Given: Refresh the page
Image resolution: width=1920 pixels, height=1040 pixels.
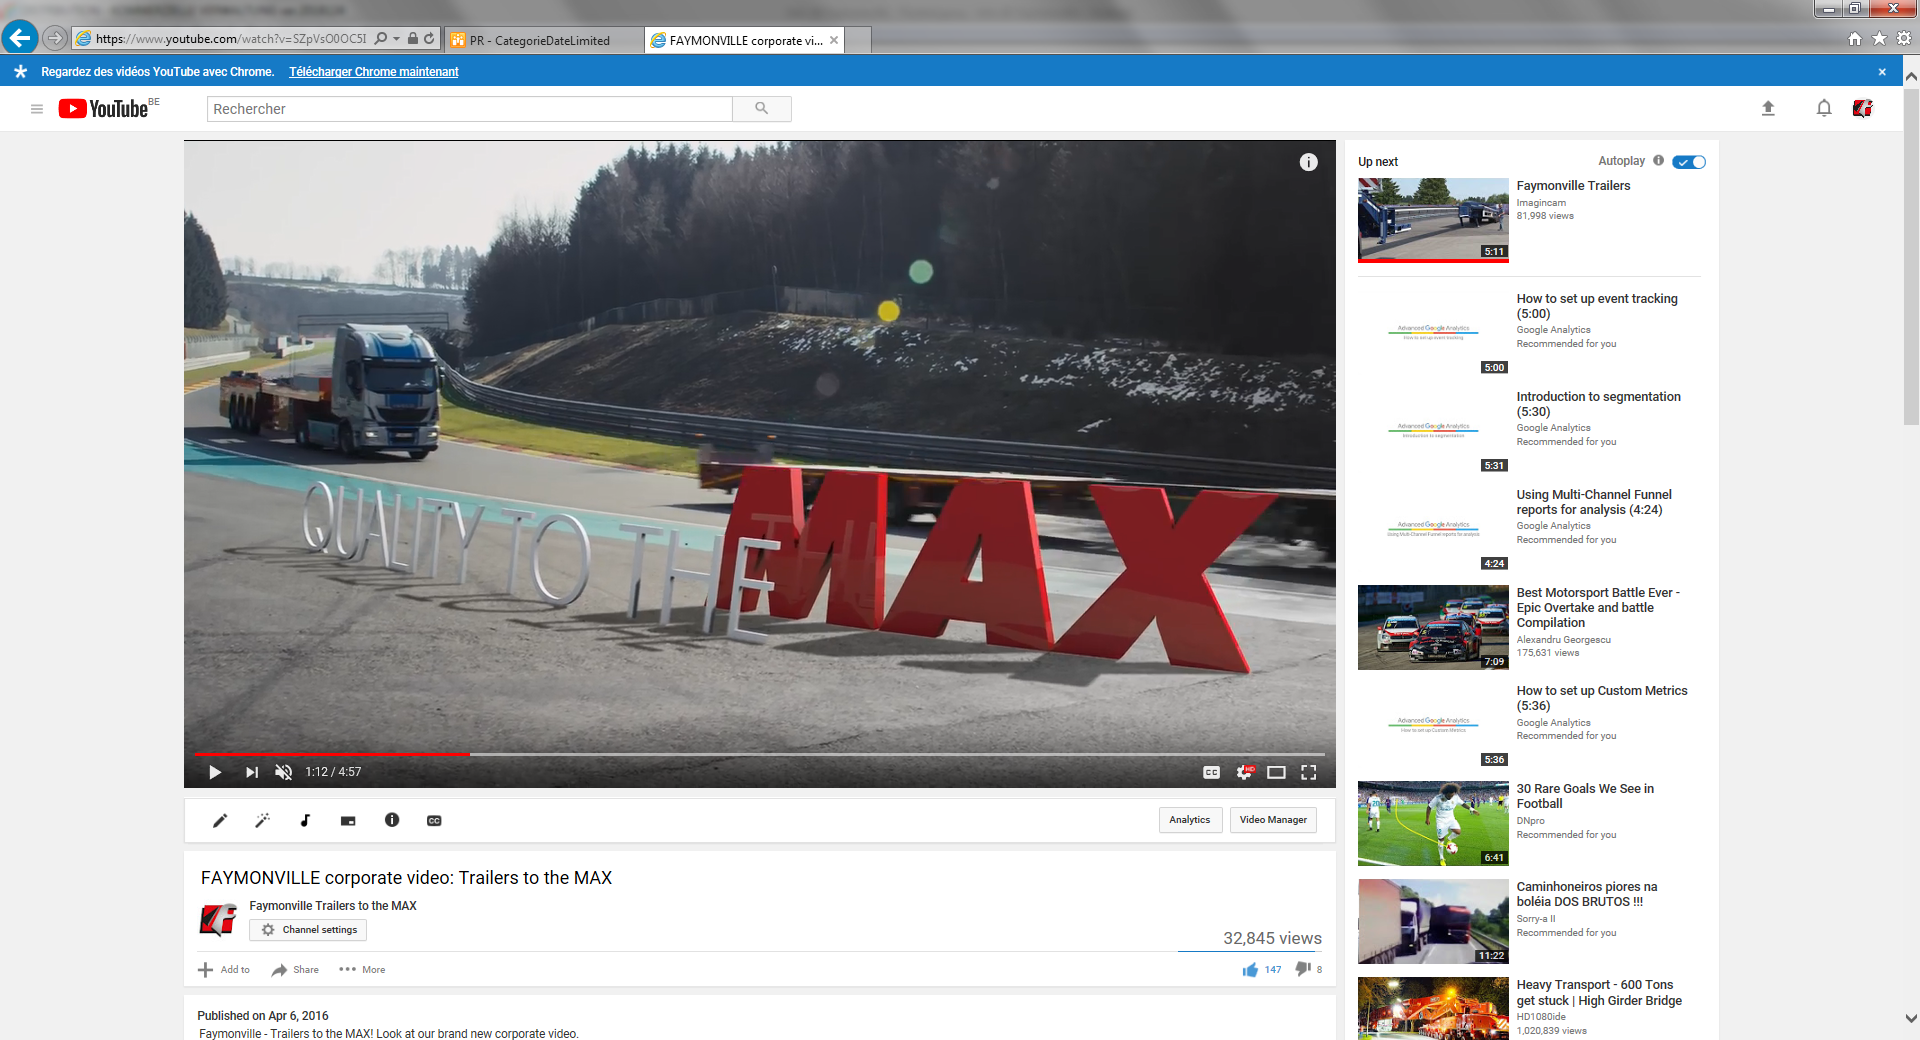Looking at the screenshot, I should [429, 39].
